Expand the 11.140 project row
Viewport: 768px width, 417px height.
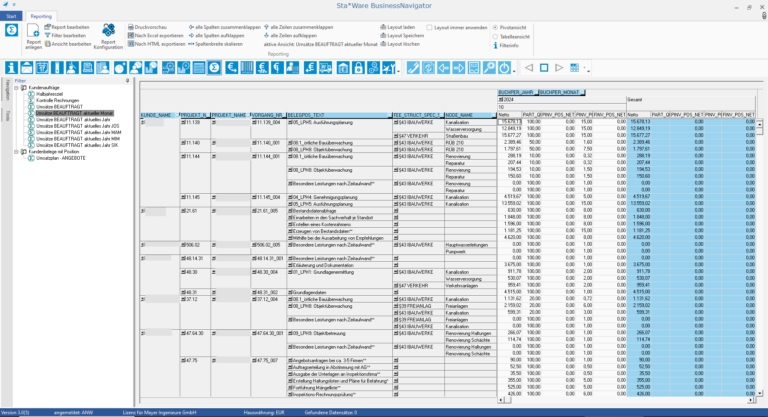point(183,143)
